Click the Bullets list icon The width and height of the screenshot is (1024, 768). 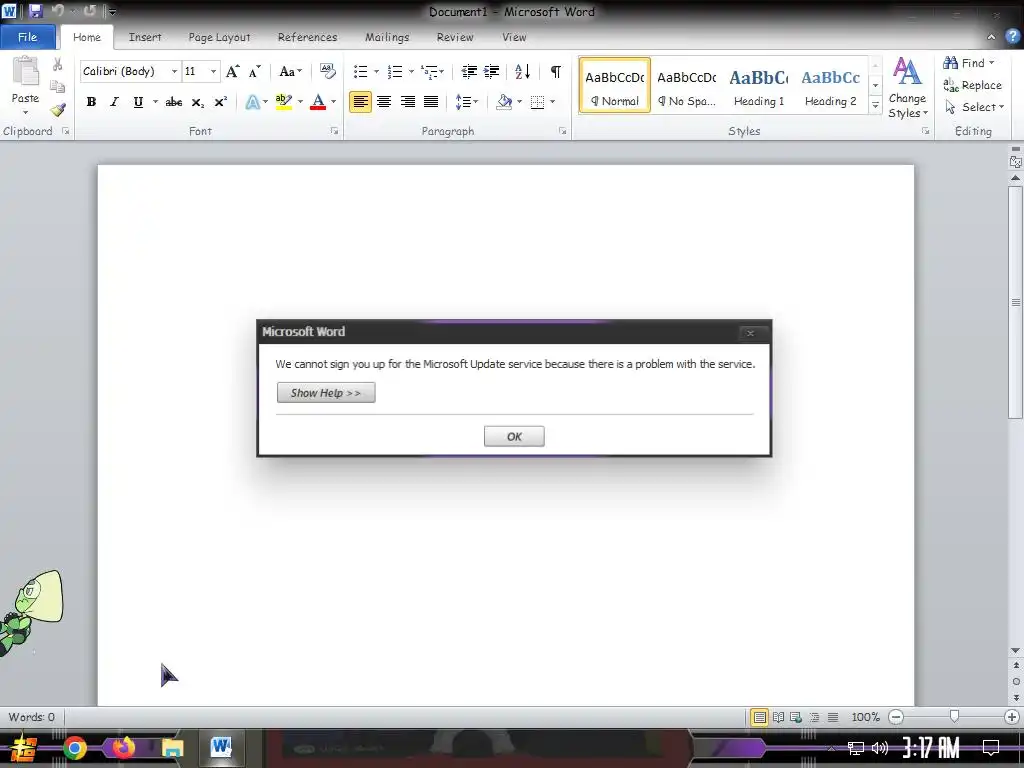tap(360, 71)
